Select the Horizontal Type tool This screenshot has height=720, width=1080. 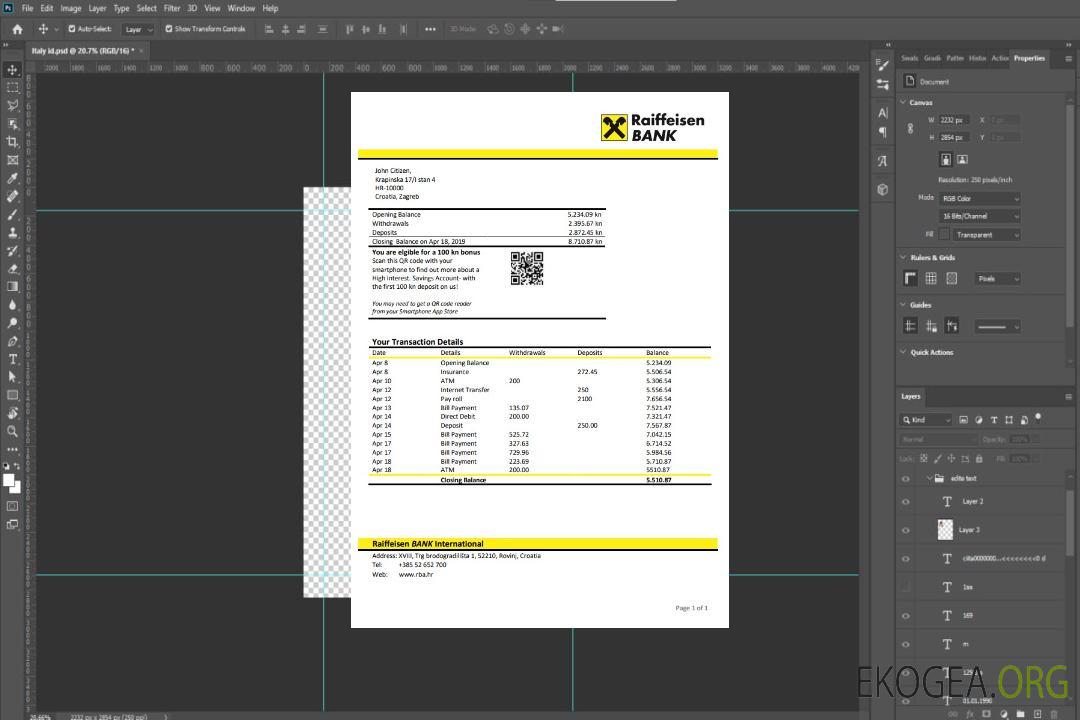pos(12,359)
